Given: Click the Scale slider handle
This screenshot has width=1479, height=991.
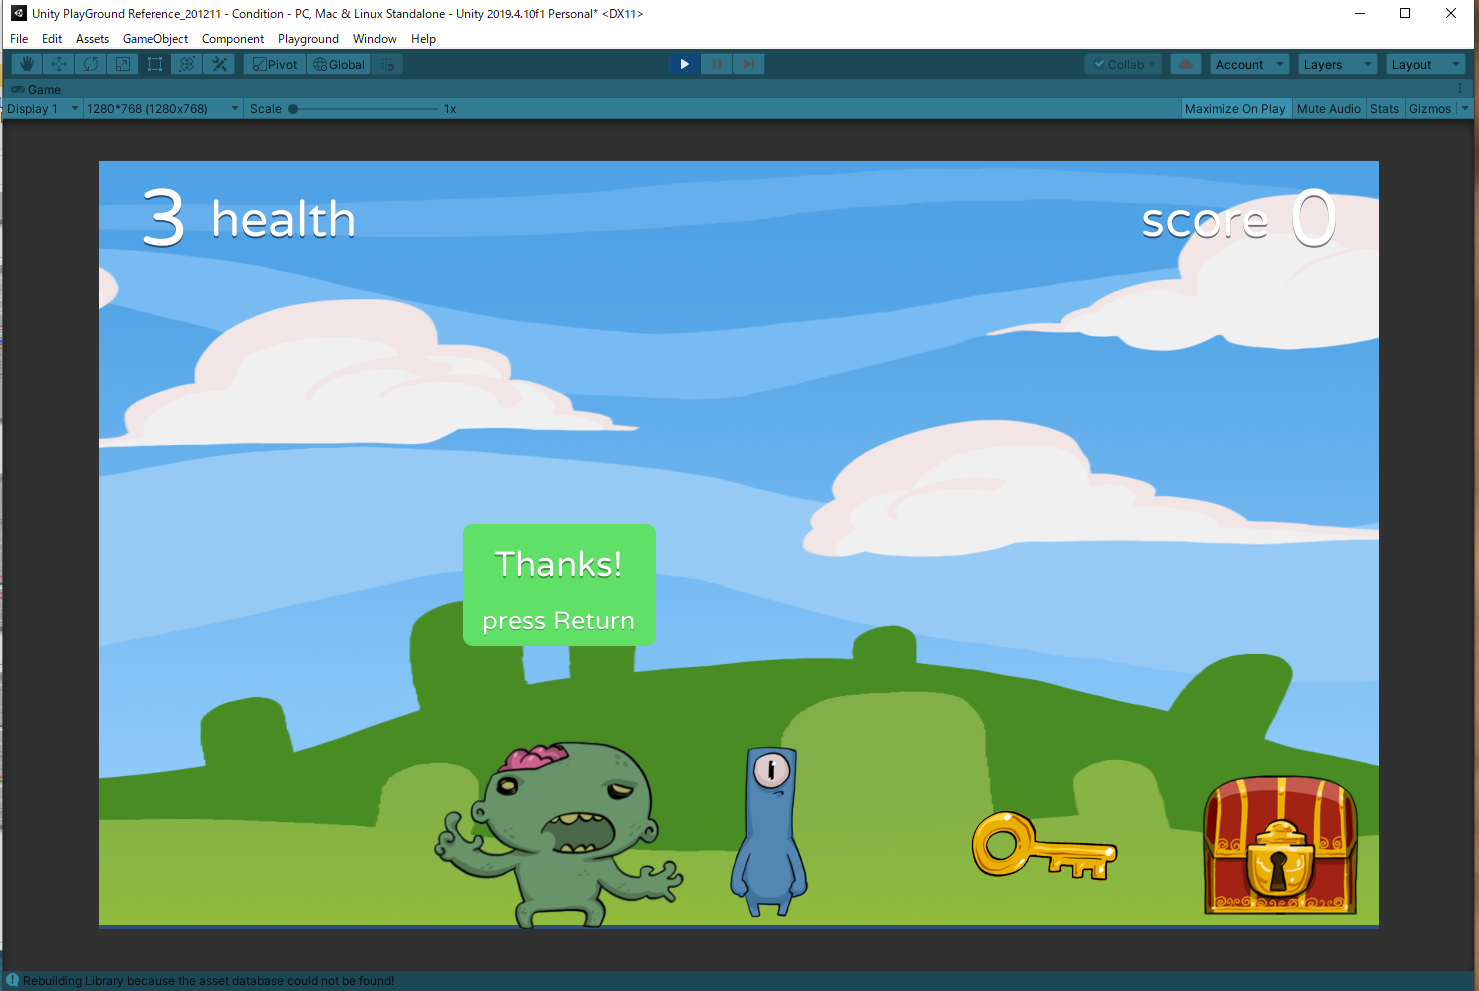Looking at the screenshot, I should click(x=293, y=109).
